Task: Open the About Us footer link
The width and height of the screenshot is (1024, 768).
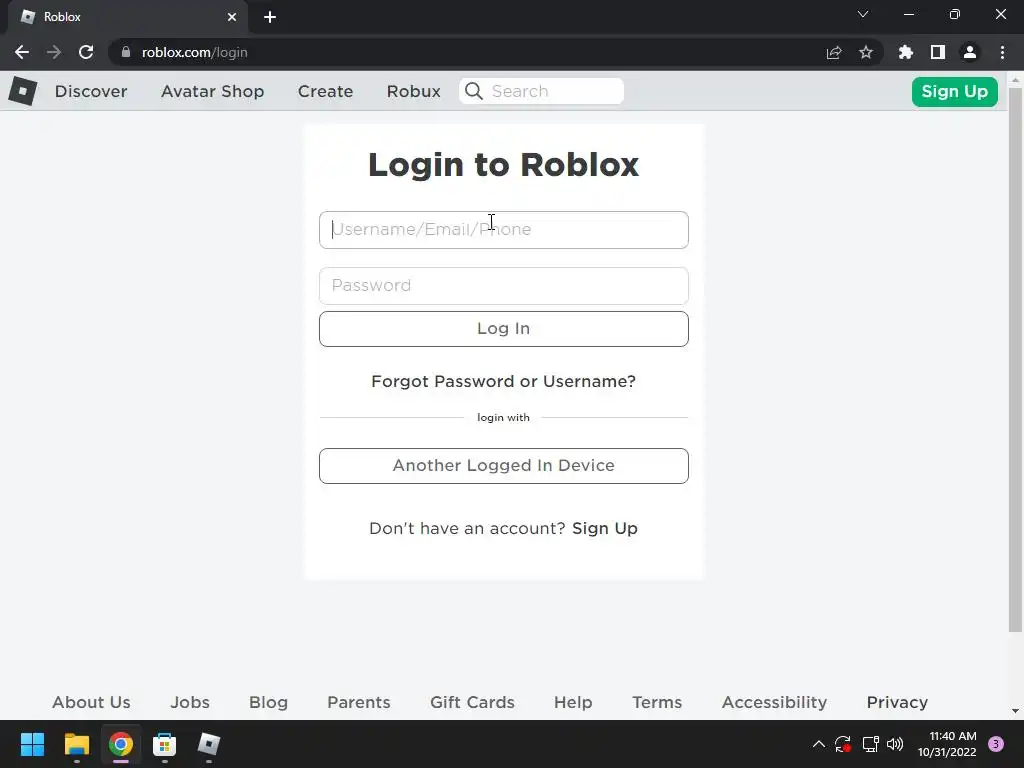Action: point(91,702)
